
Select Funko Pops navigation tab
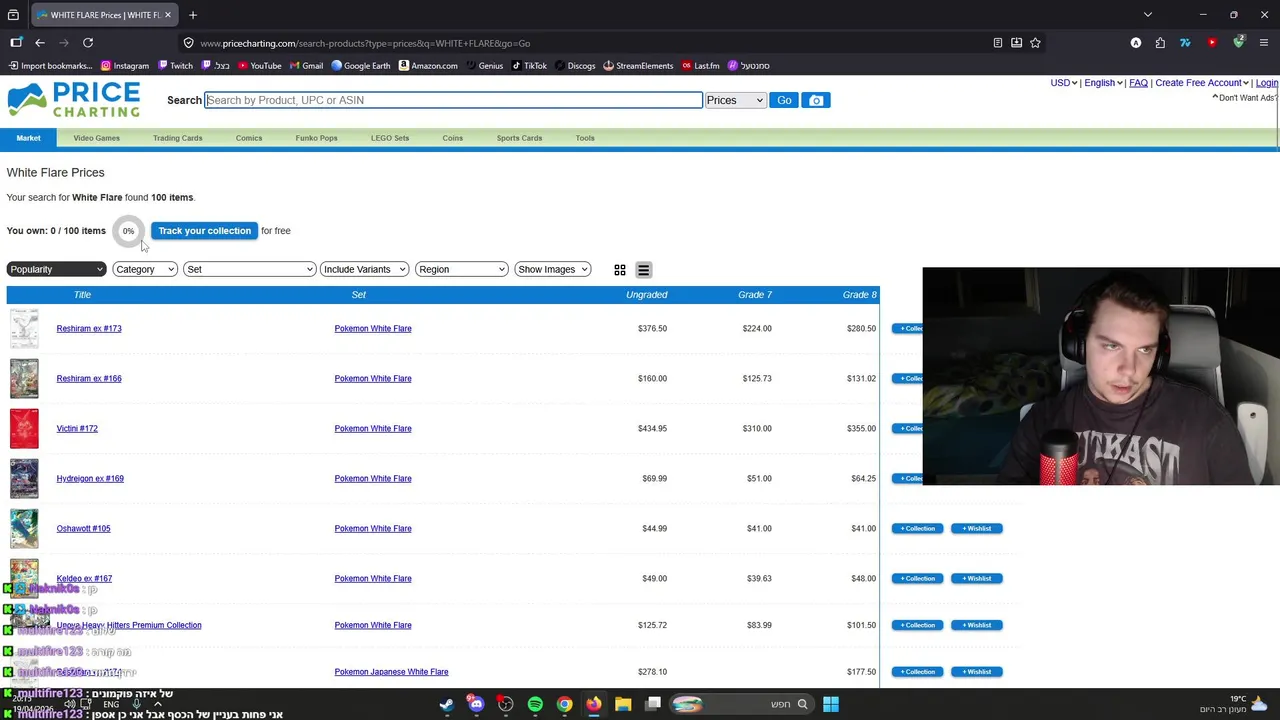click(x=316, y=138)
